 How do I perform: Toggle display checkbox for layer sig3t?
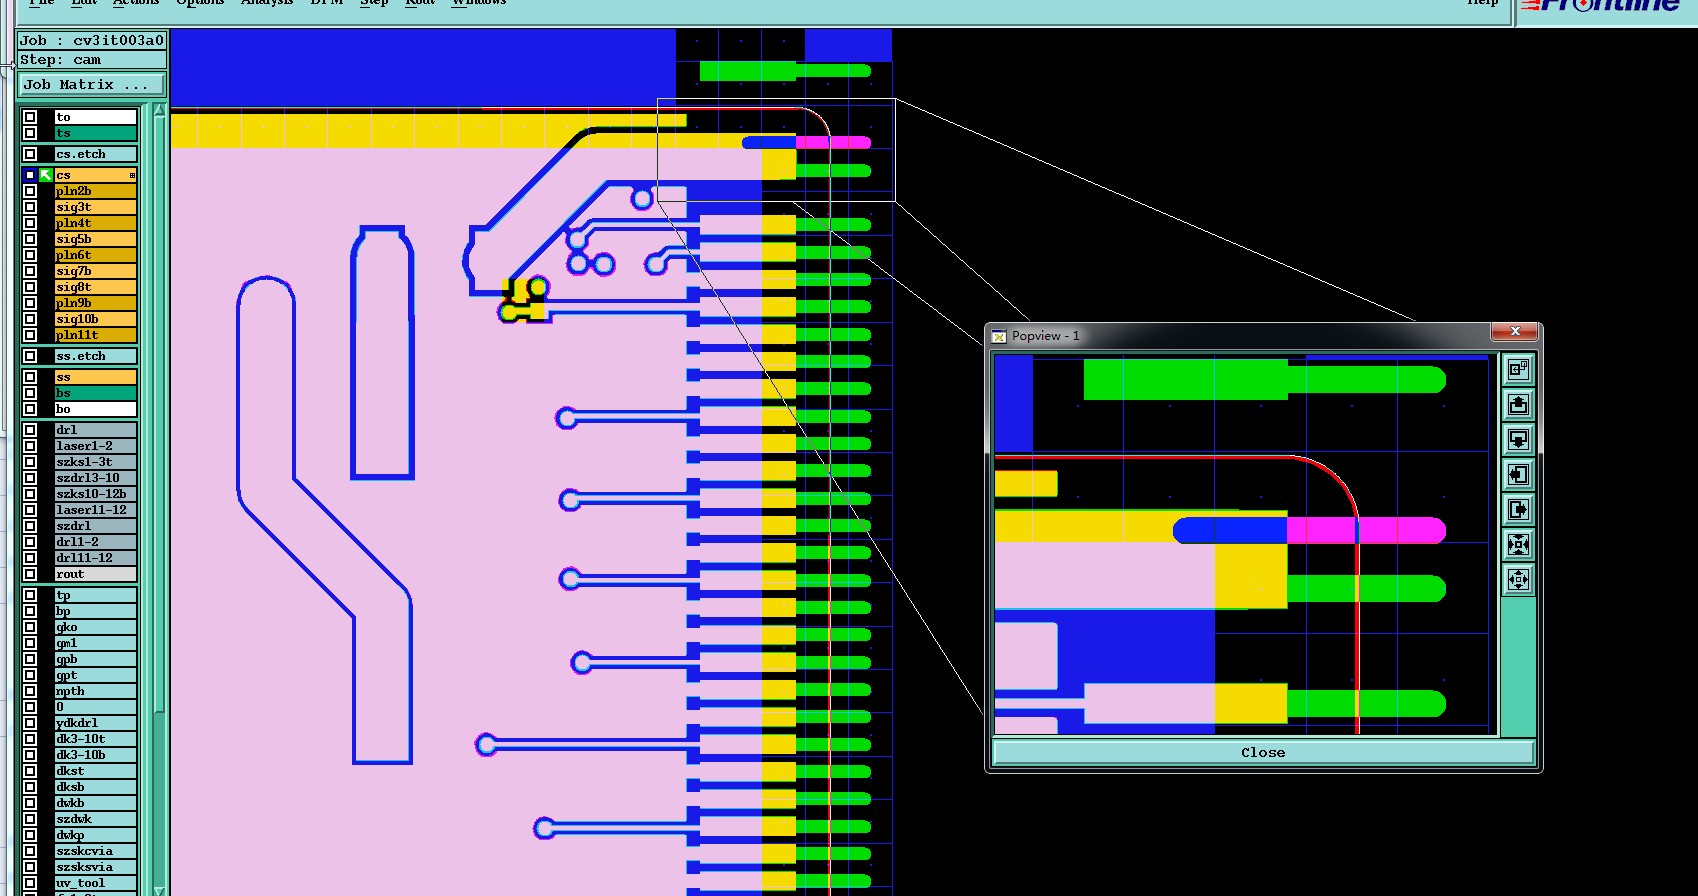30,207
